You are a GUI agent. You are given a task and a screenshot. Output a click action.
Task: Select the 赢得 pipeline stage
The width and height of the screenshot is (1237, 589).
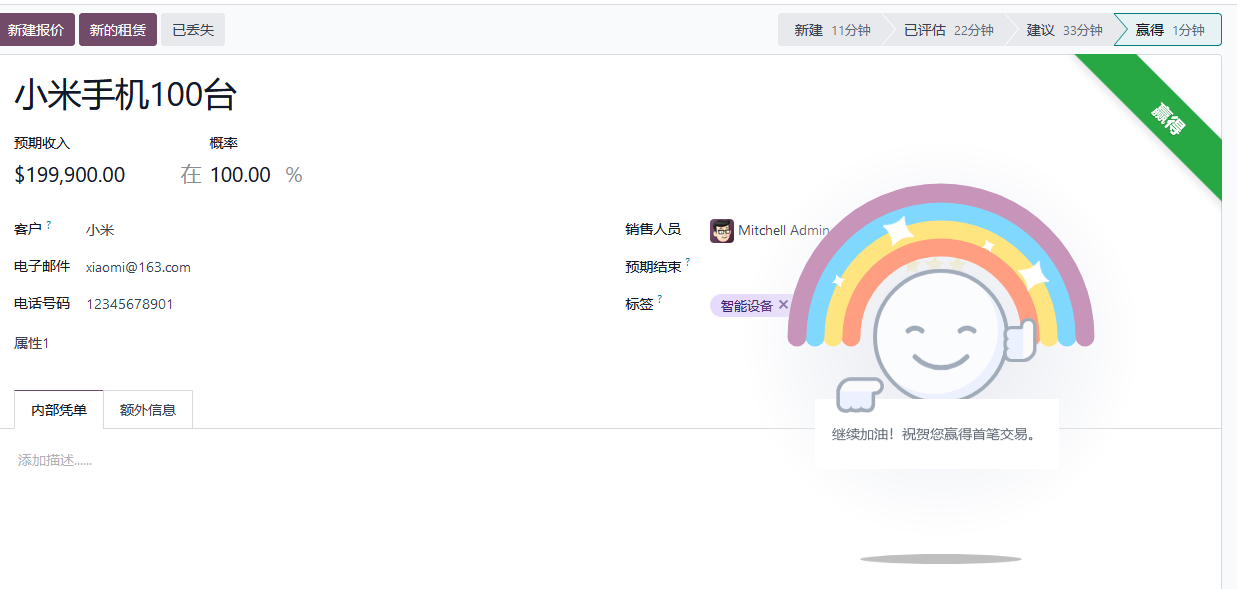coord(1169,30)
